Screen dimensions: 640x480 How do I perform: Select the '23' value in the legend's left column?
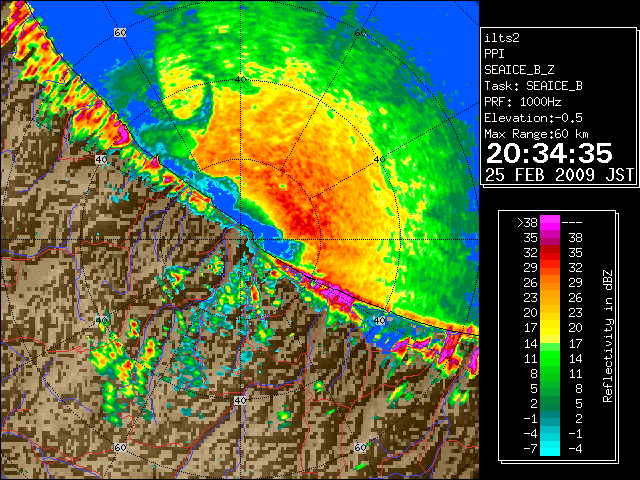click(531, 298)
